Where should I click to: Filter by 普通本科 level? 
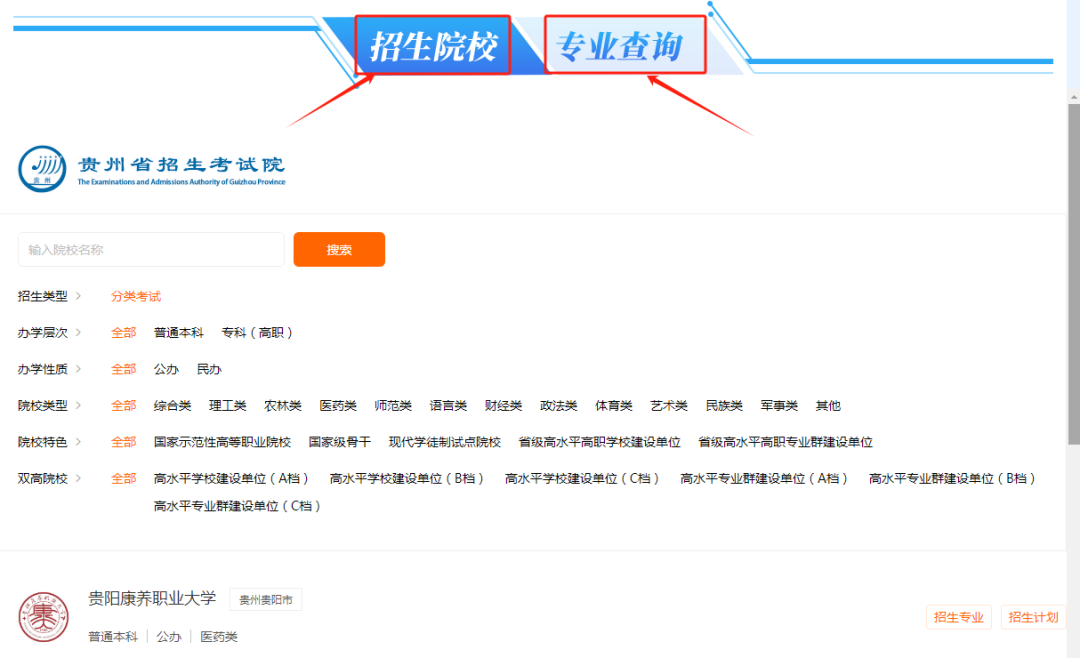pyautogui.click(x=178, y=332)
